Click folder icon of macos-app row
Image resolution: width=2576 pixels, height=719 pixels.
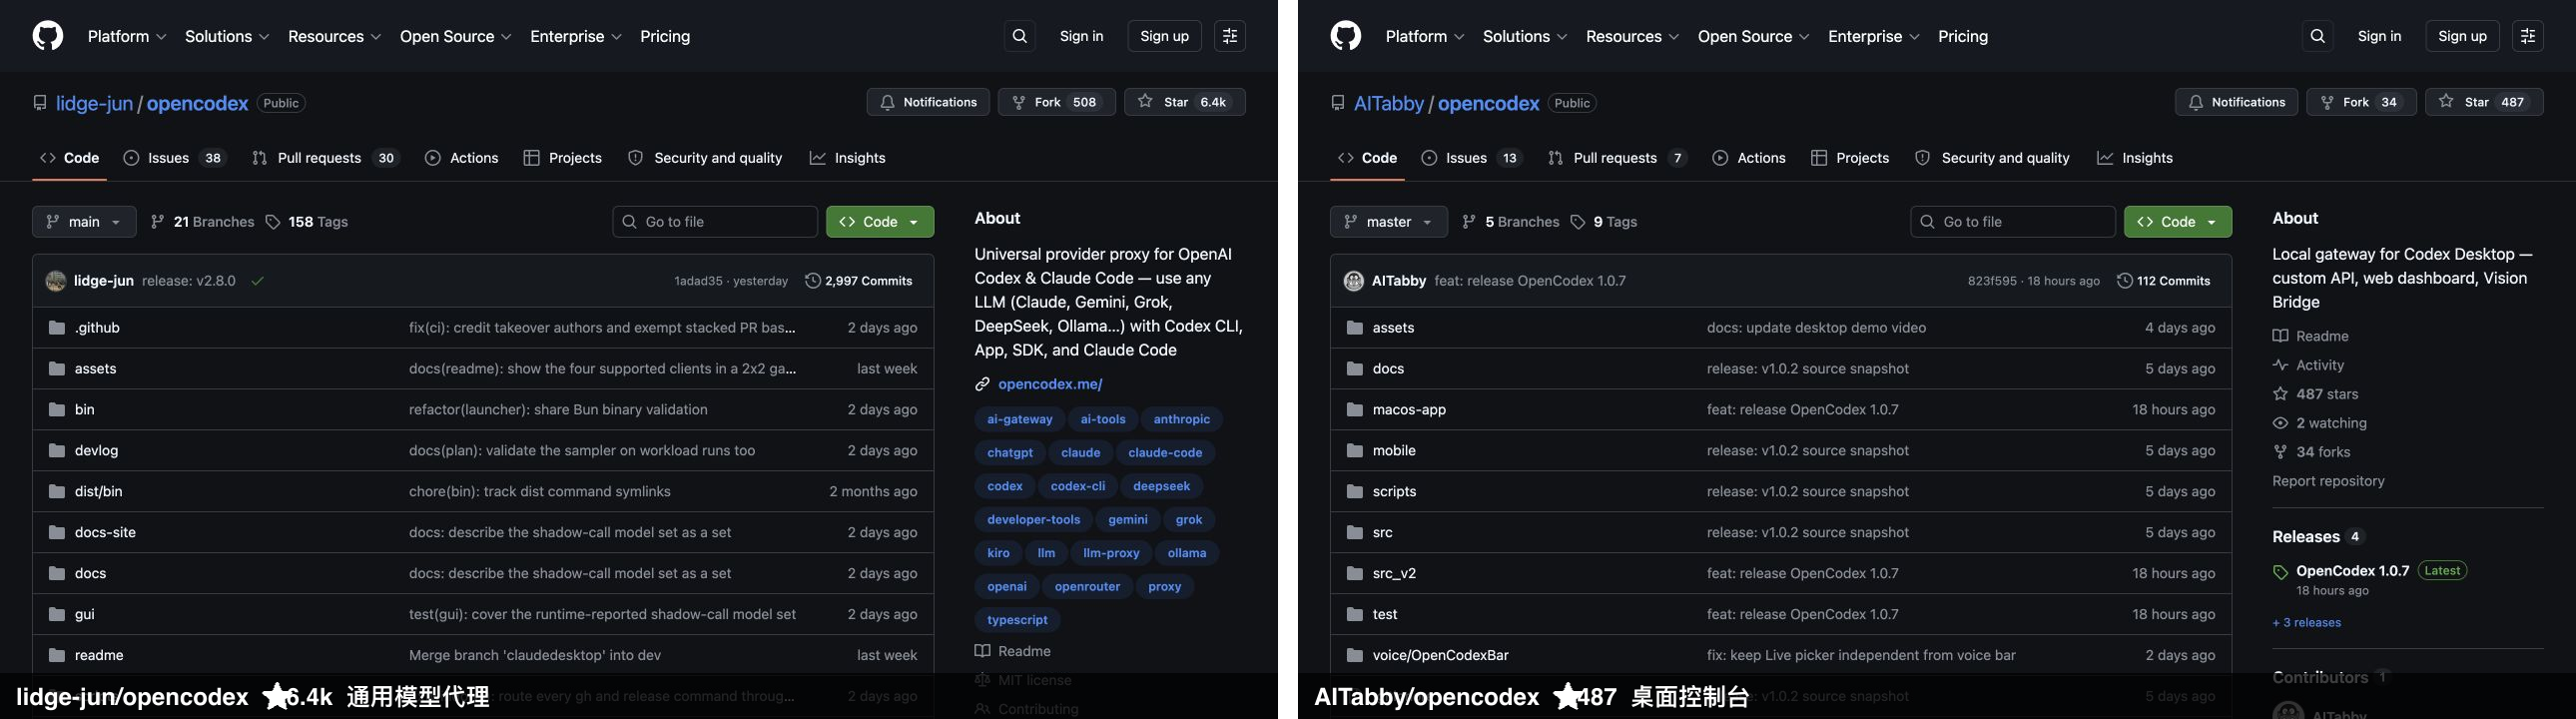pos(1355,410)
